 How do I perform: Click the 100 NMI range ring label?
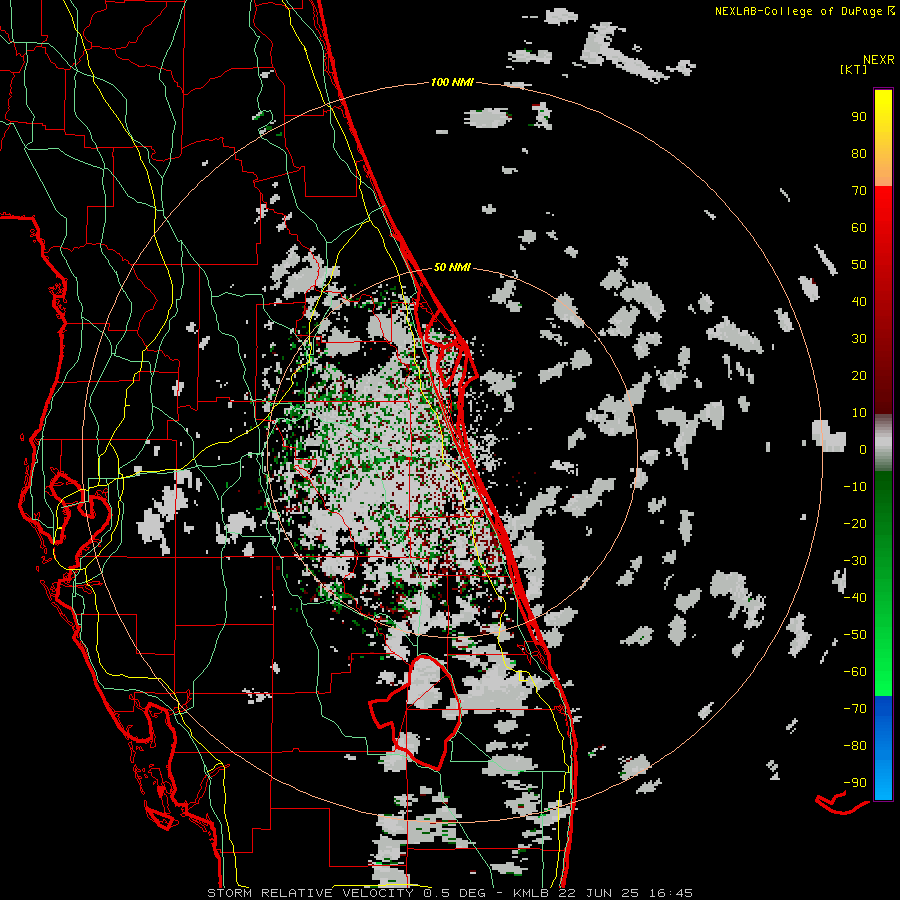(452, 82)
